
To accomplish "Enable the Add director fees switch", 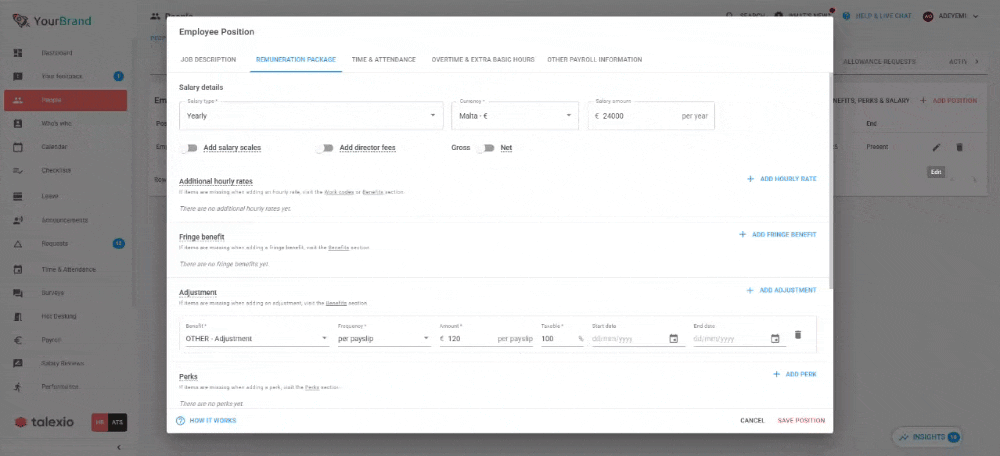I will (x=325, y=148).
